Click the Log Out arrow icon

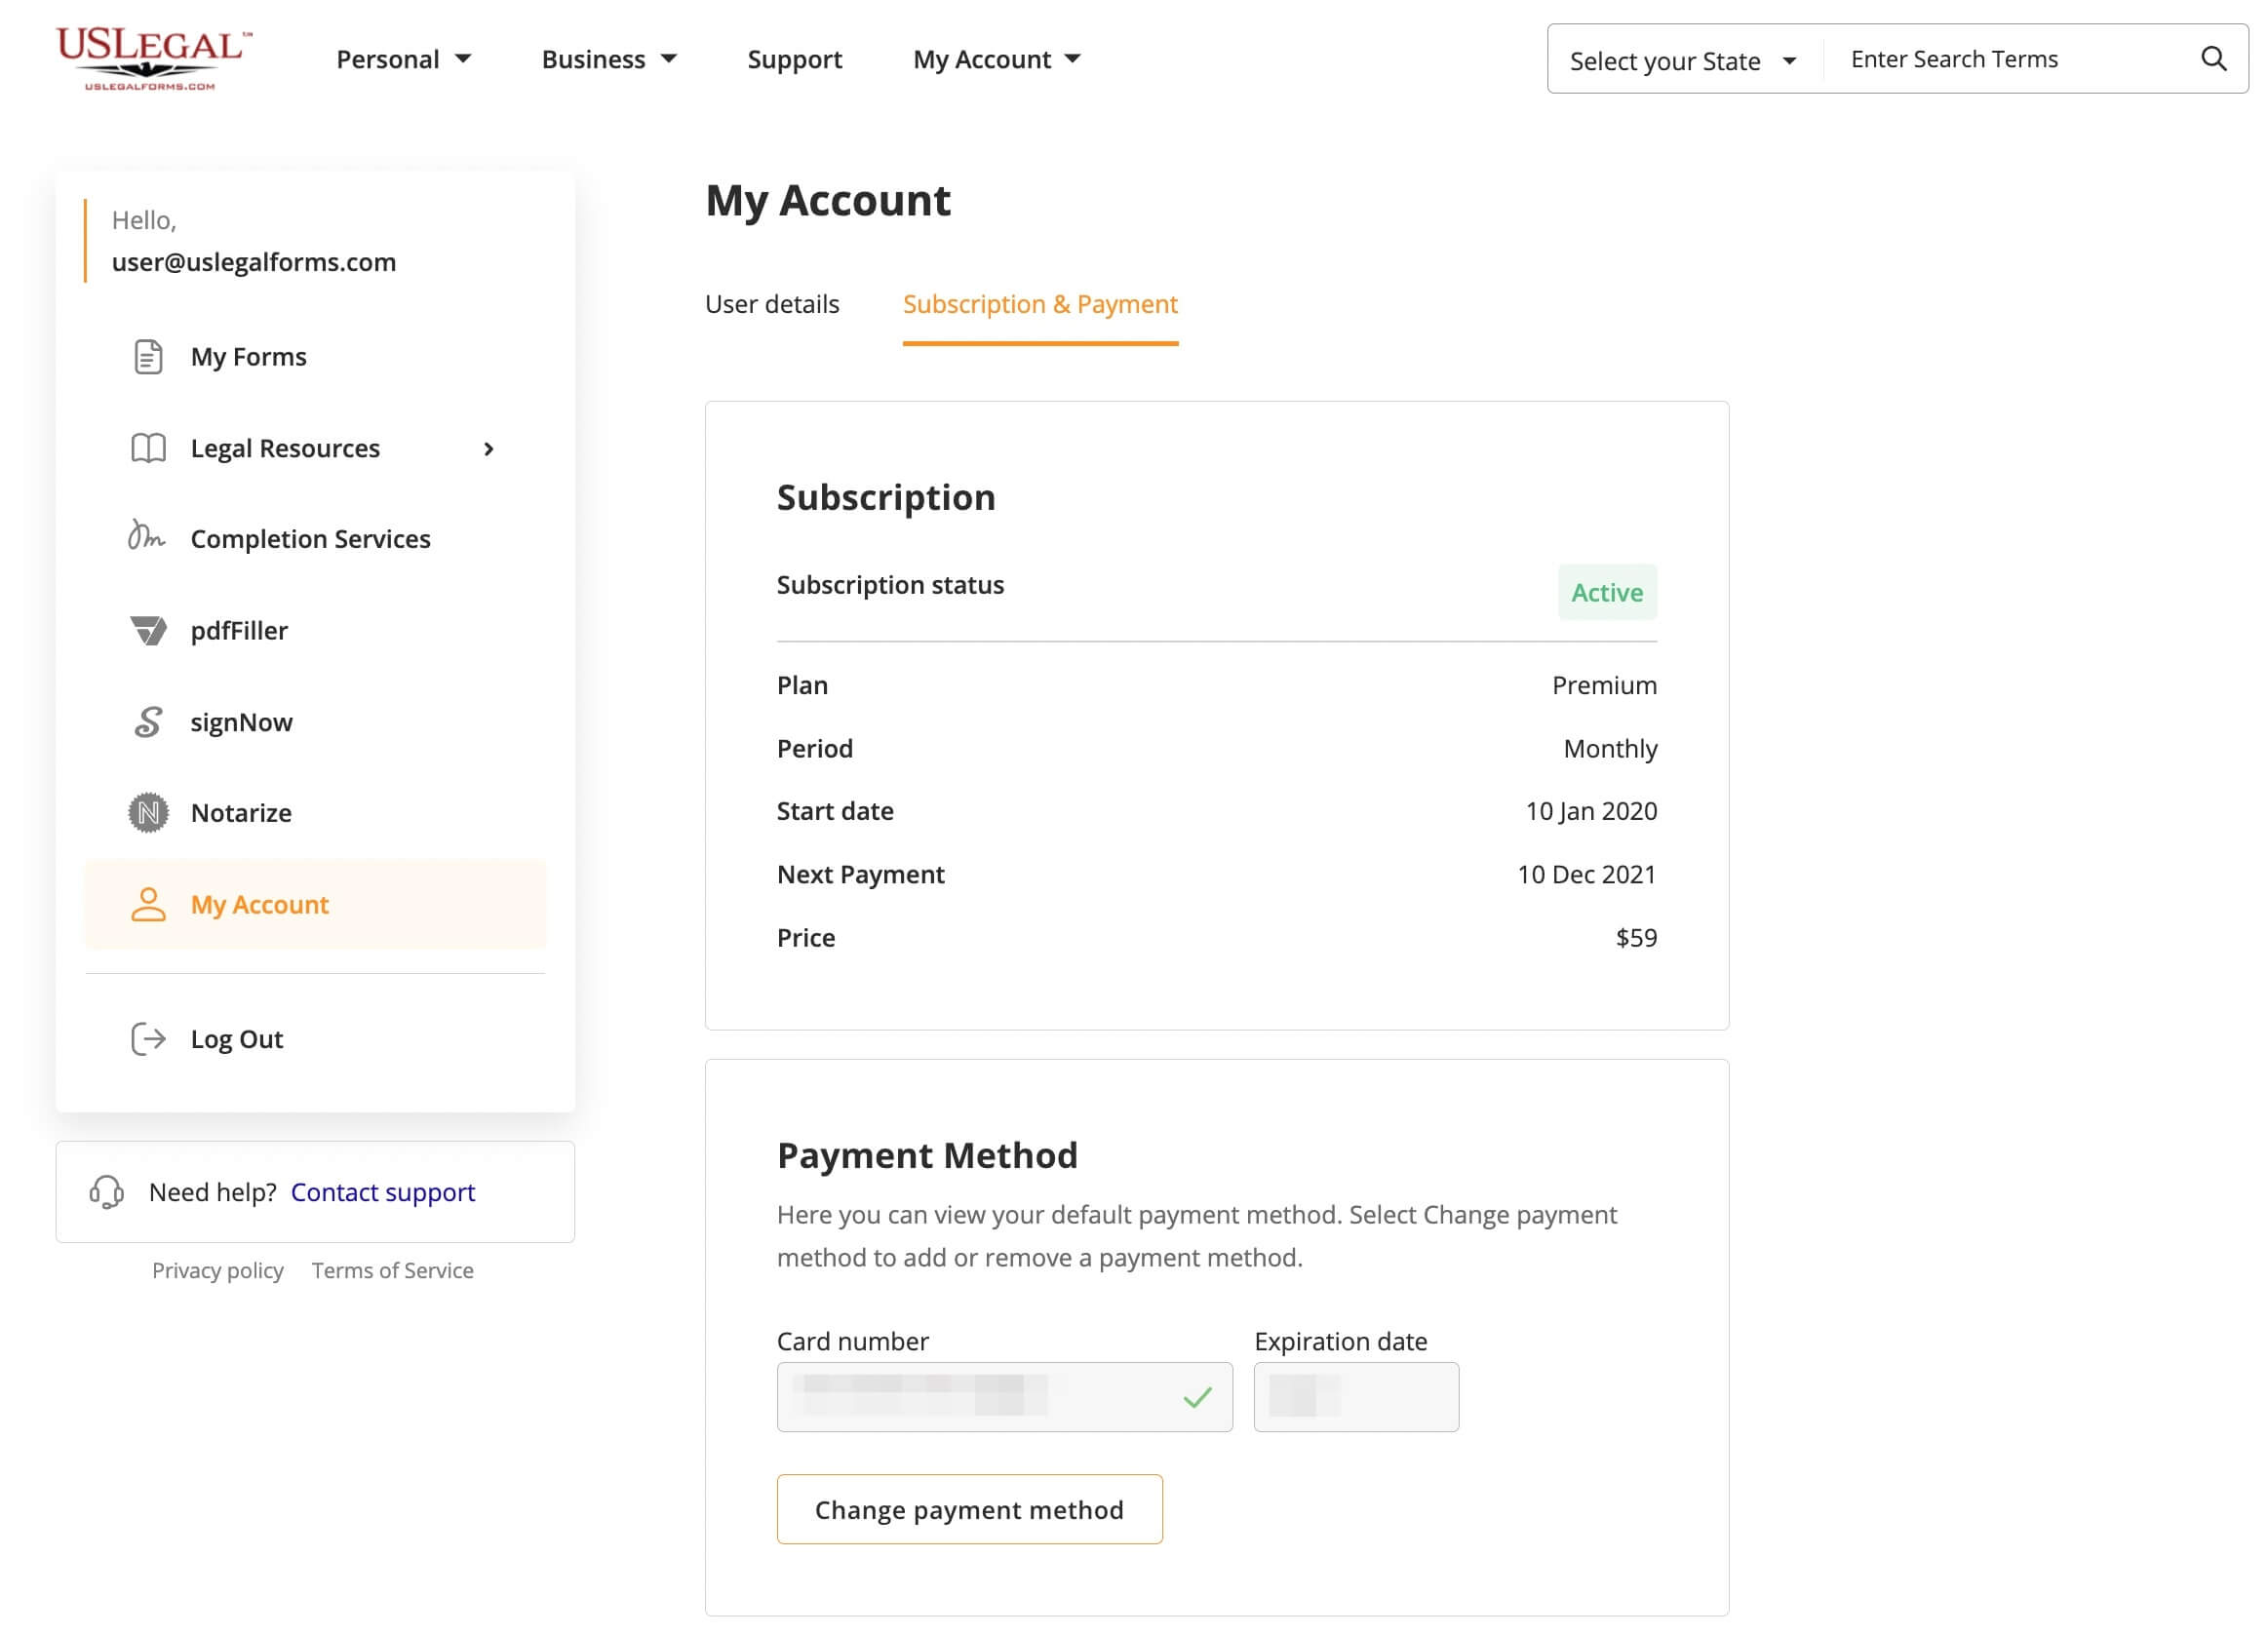point(148,1039)
